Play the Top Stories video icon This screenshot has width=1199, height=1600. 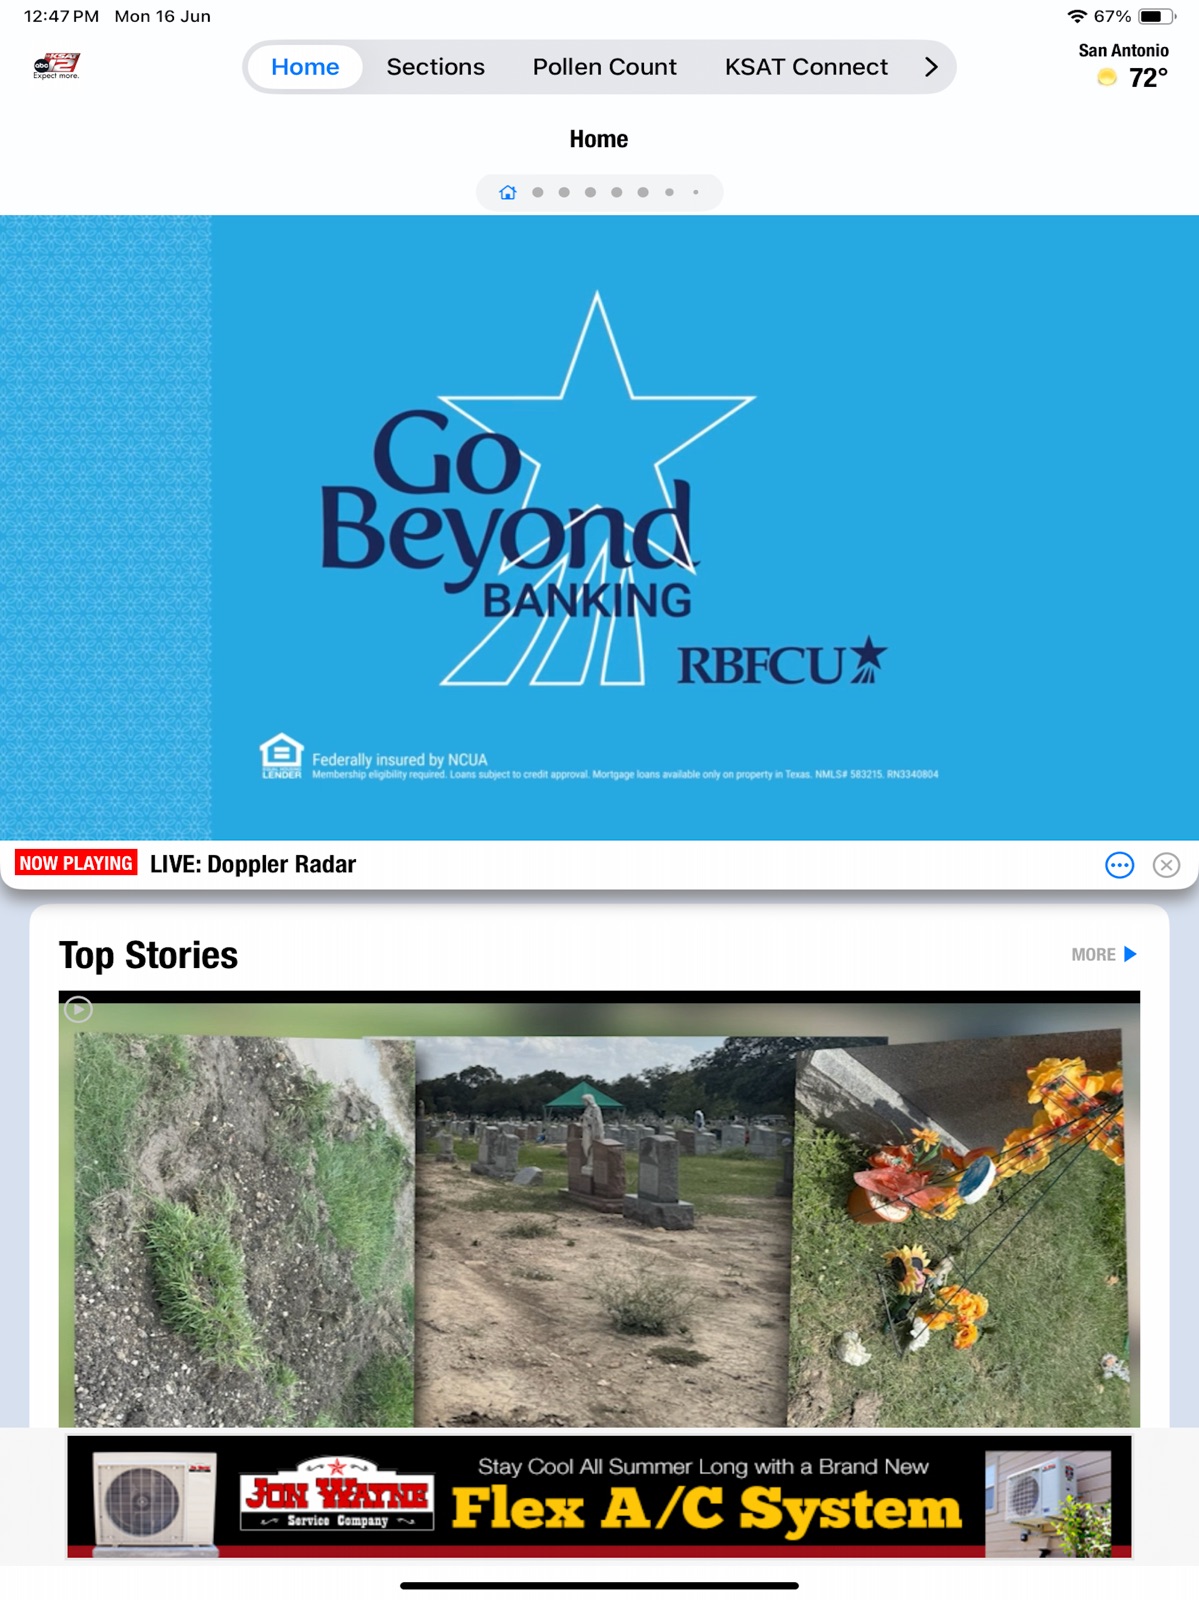[78, 1010]
